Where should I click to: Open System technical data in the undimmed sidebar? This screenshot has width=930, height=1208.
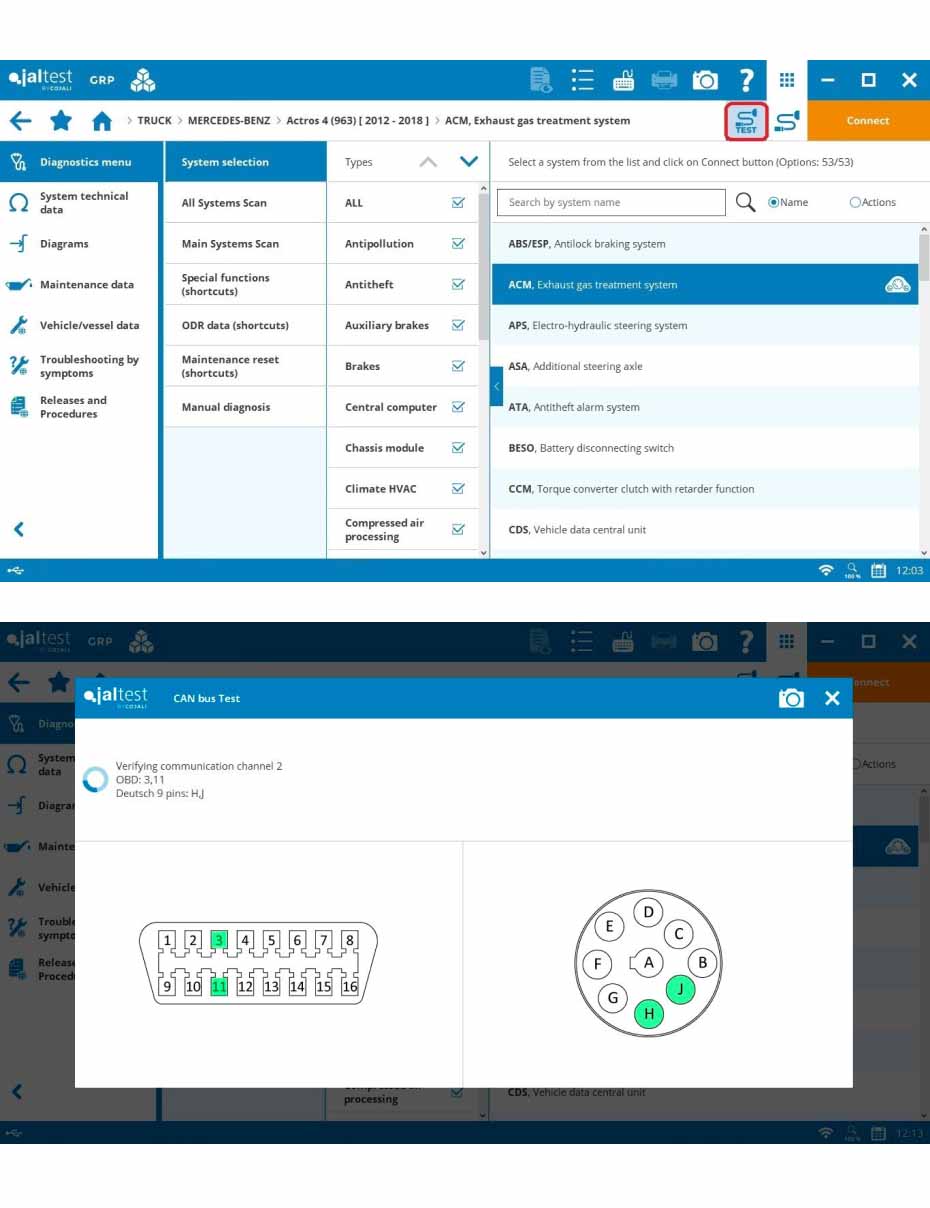click(80, 203)
